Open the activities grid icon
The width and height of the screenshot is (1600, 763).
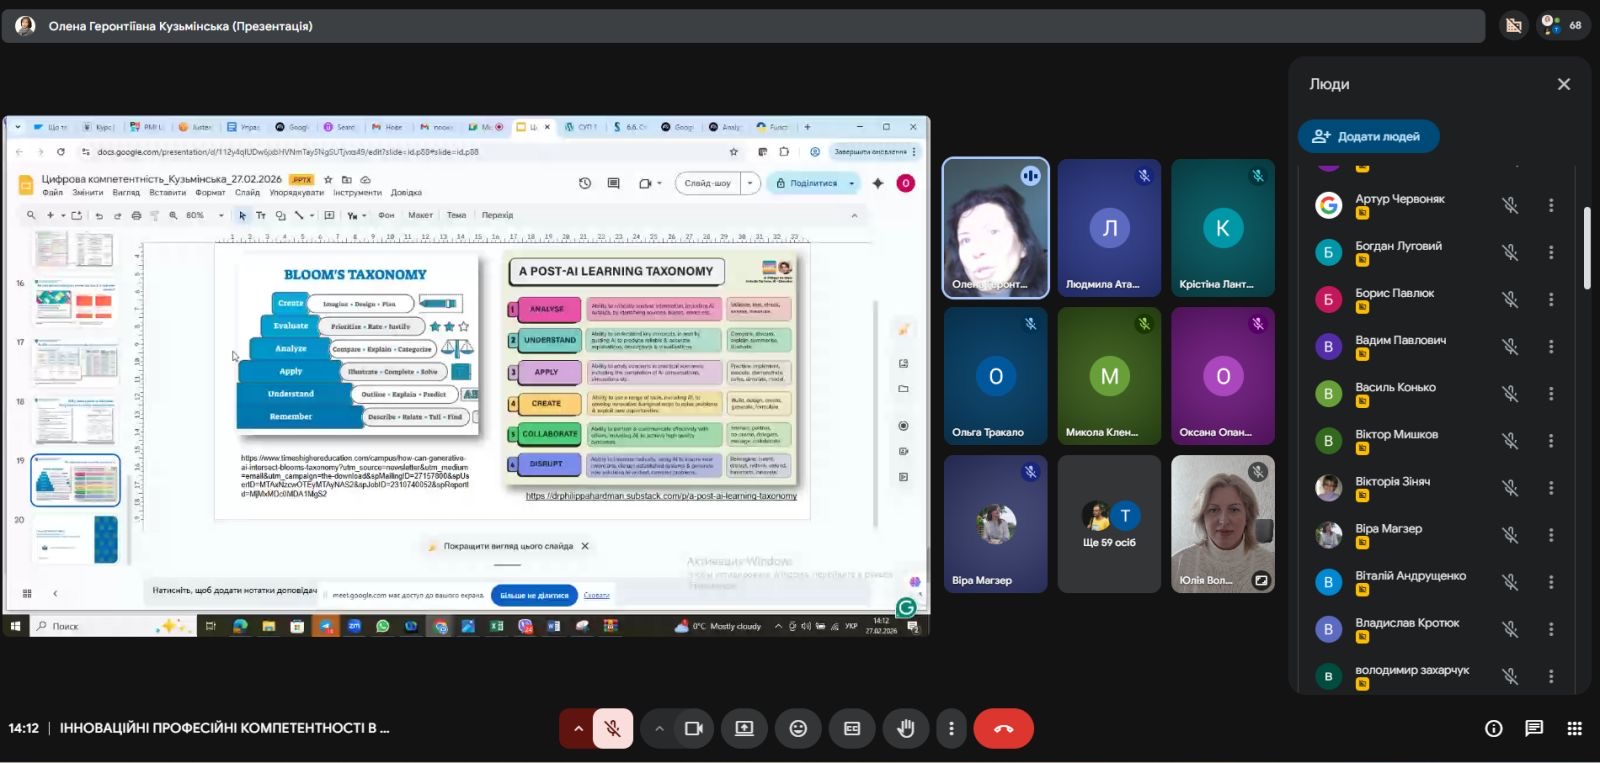click(1574, 729)
